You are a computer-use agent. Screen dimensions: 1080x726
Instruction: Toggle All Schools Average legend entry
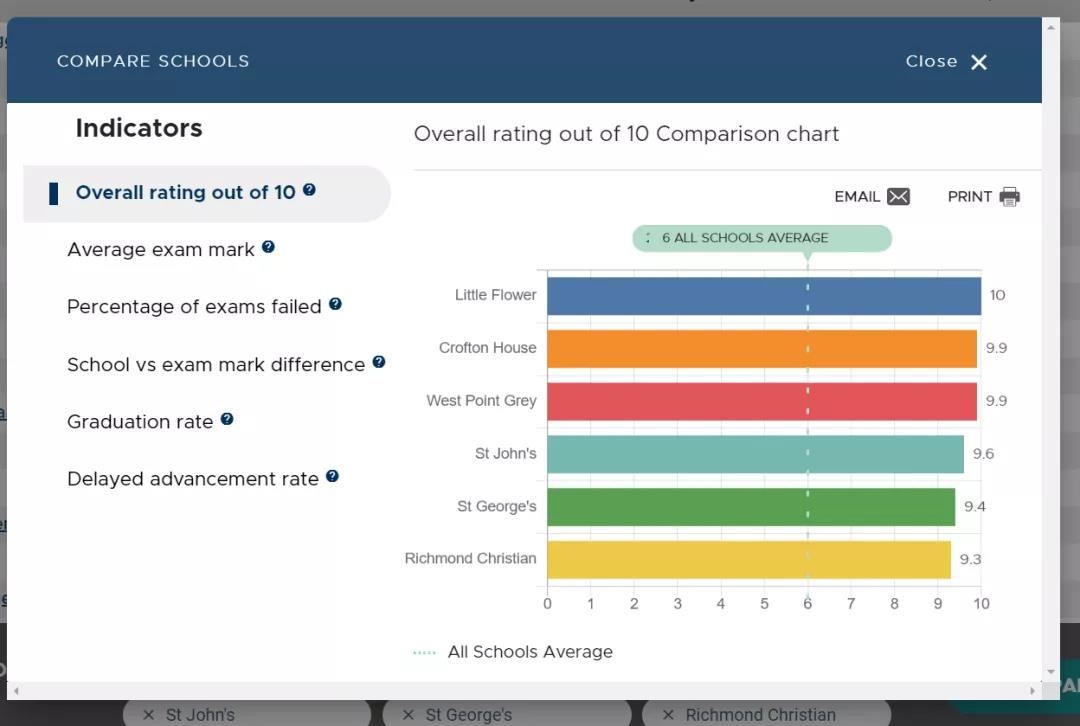tap(529, 652)
